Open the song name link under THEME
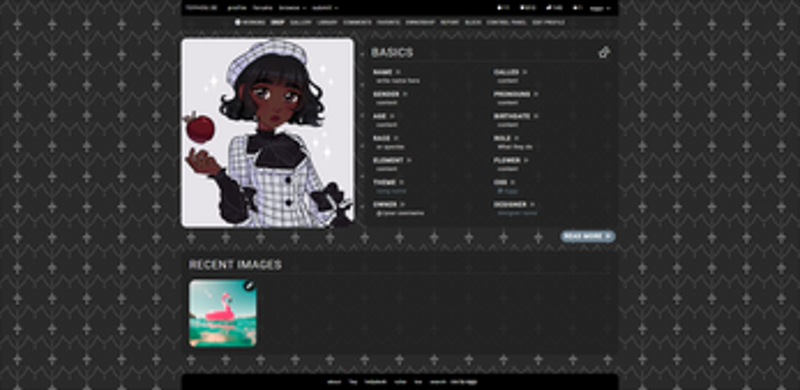The height and width of the screenshot is (390, 800). tap(391, 191)
